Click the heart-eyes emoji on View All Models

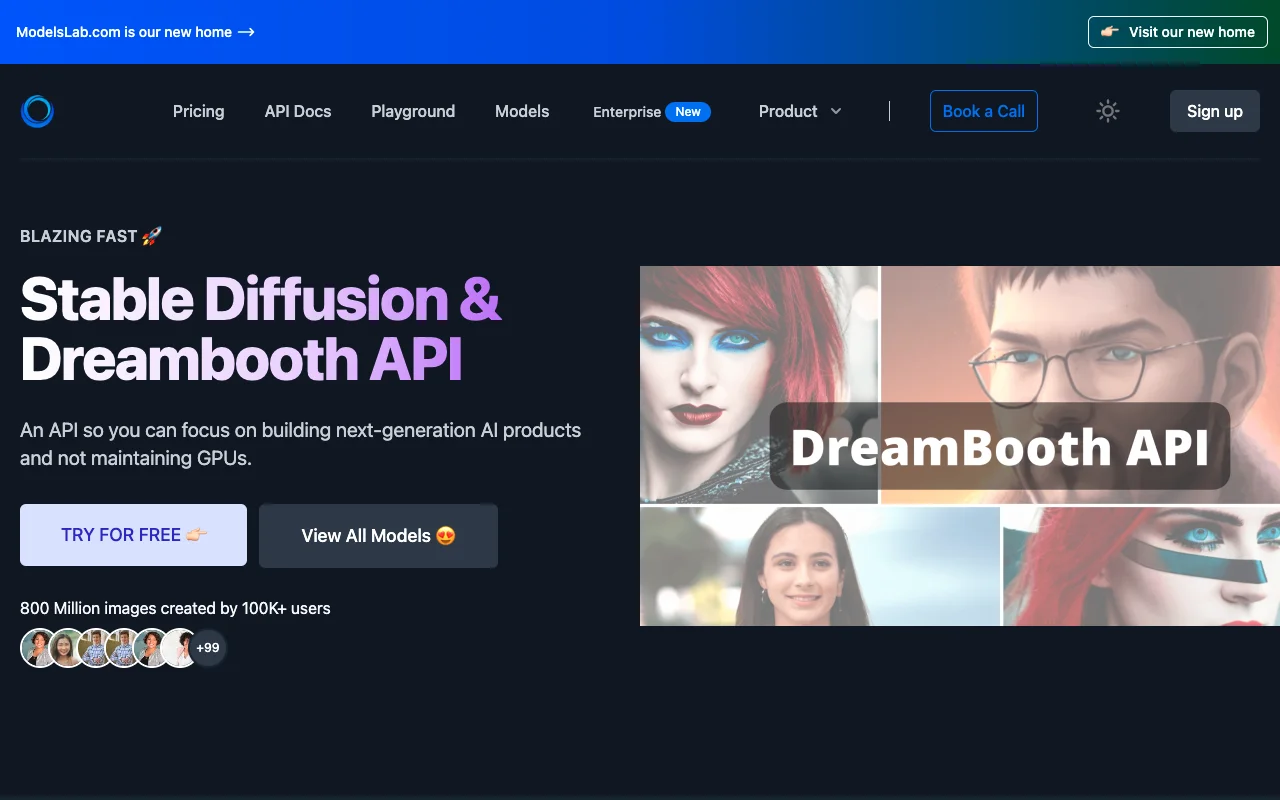coord(447,535)
